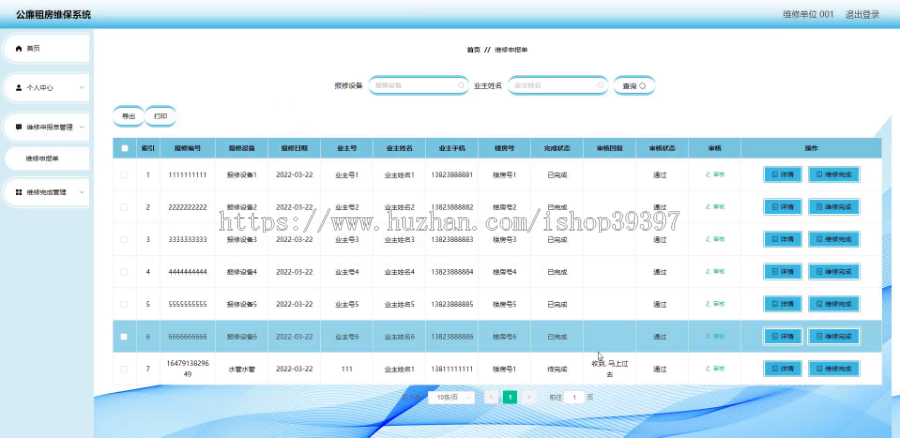Click the 1647913829649 repair number cell
Image resolution: width=900 pixels, height=438 pixels.
[188, 369]
